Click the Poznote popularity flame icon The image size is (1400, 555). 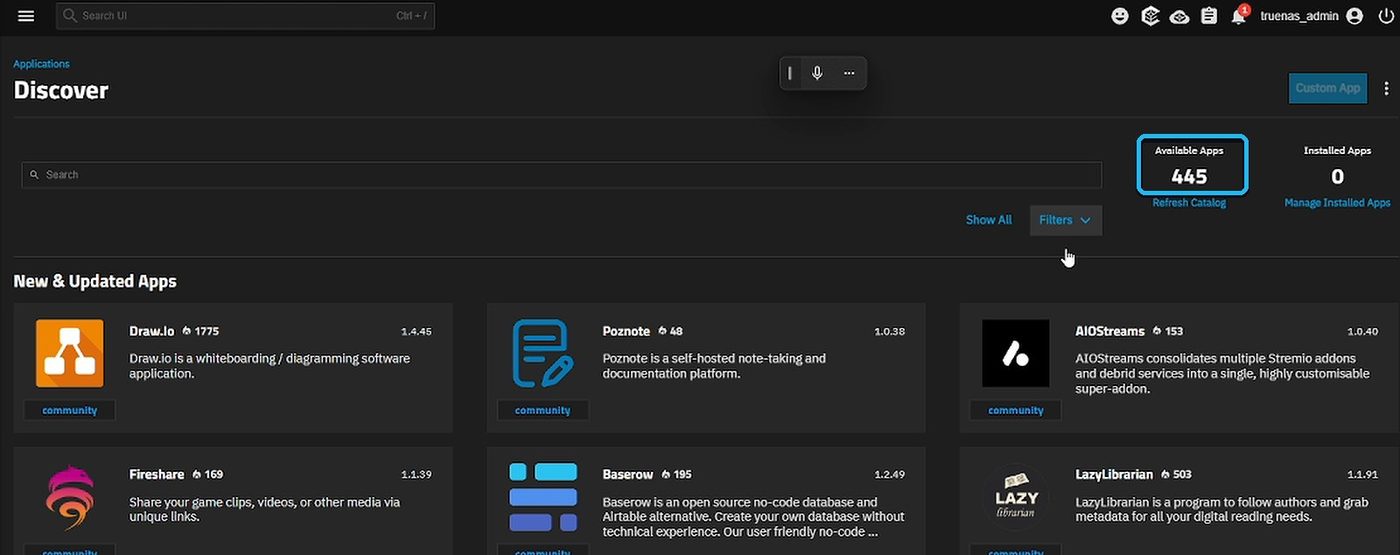(x=662, y=331)
